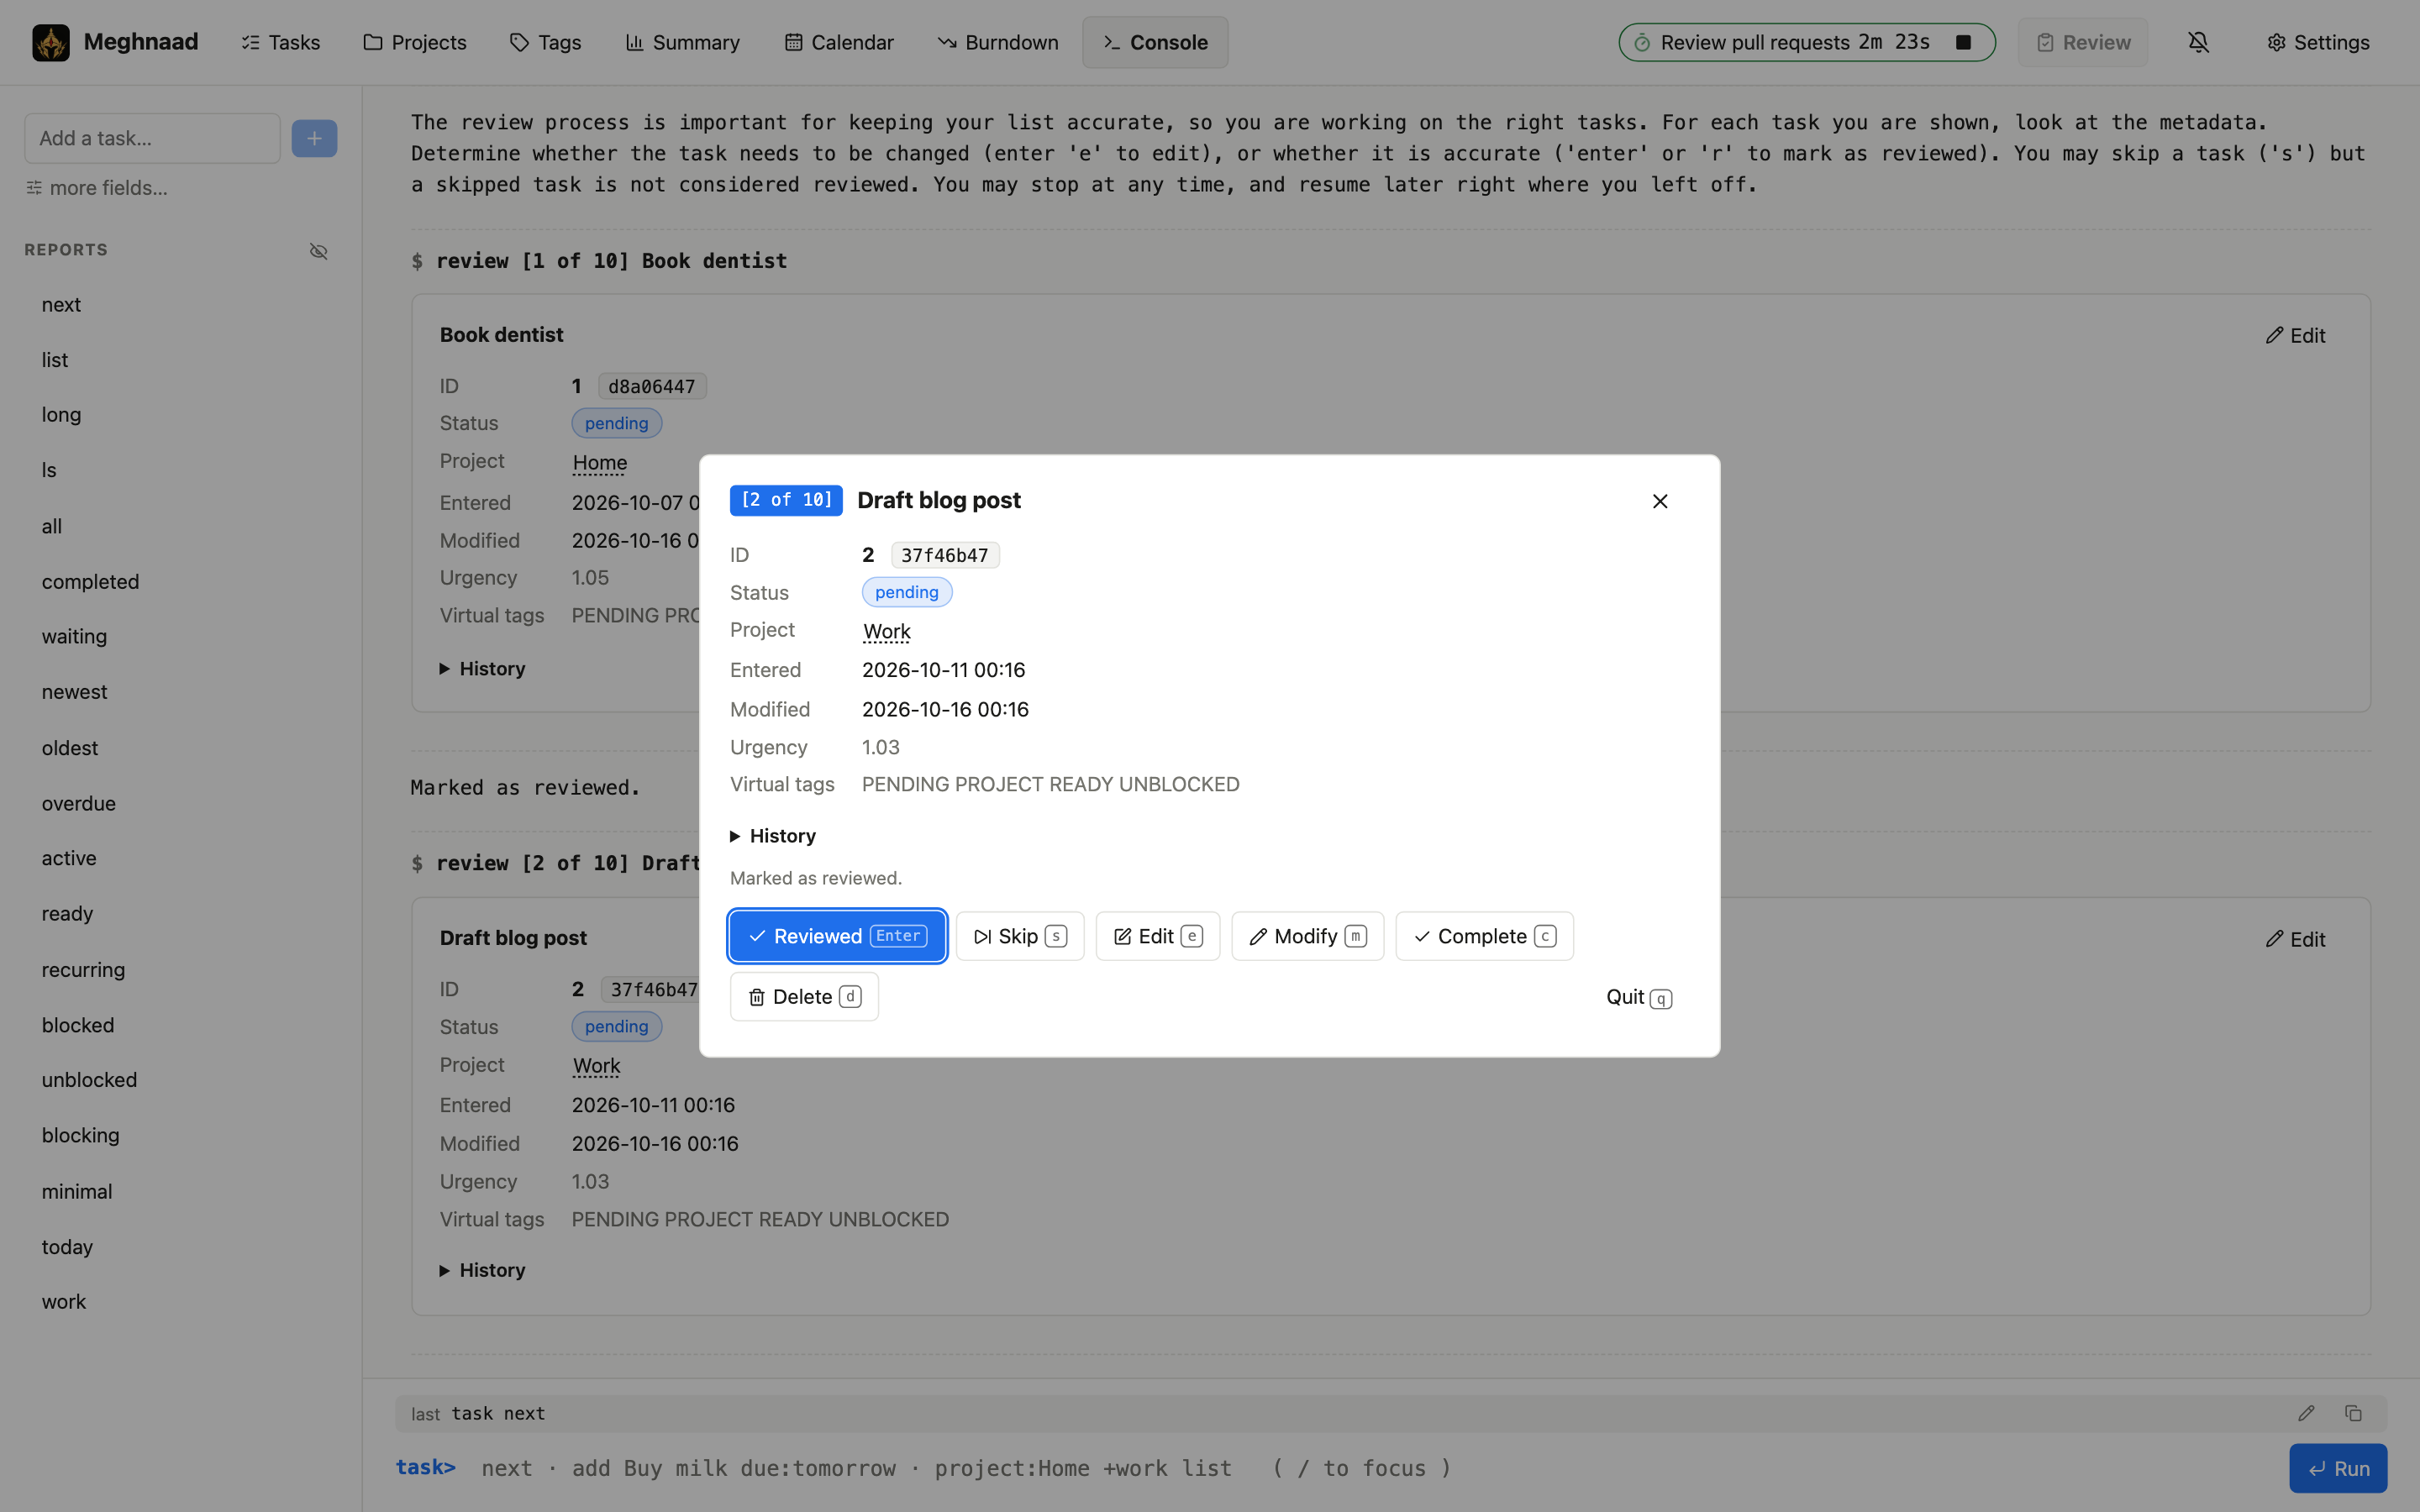Expand History under Book dentist card
Viewport: 2420px width, 1512px height.
pos(483,668)
